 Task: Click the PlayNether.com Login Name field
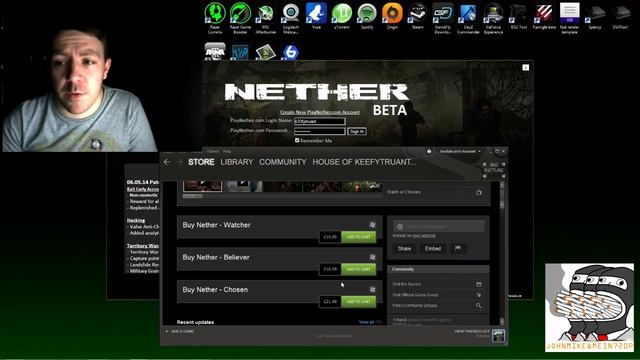(320, 121)
